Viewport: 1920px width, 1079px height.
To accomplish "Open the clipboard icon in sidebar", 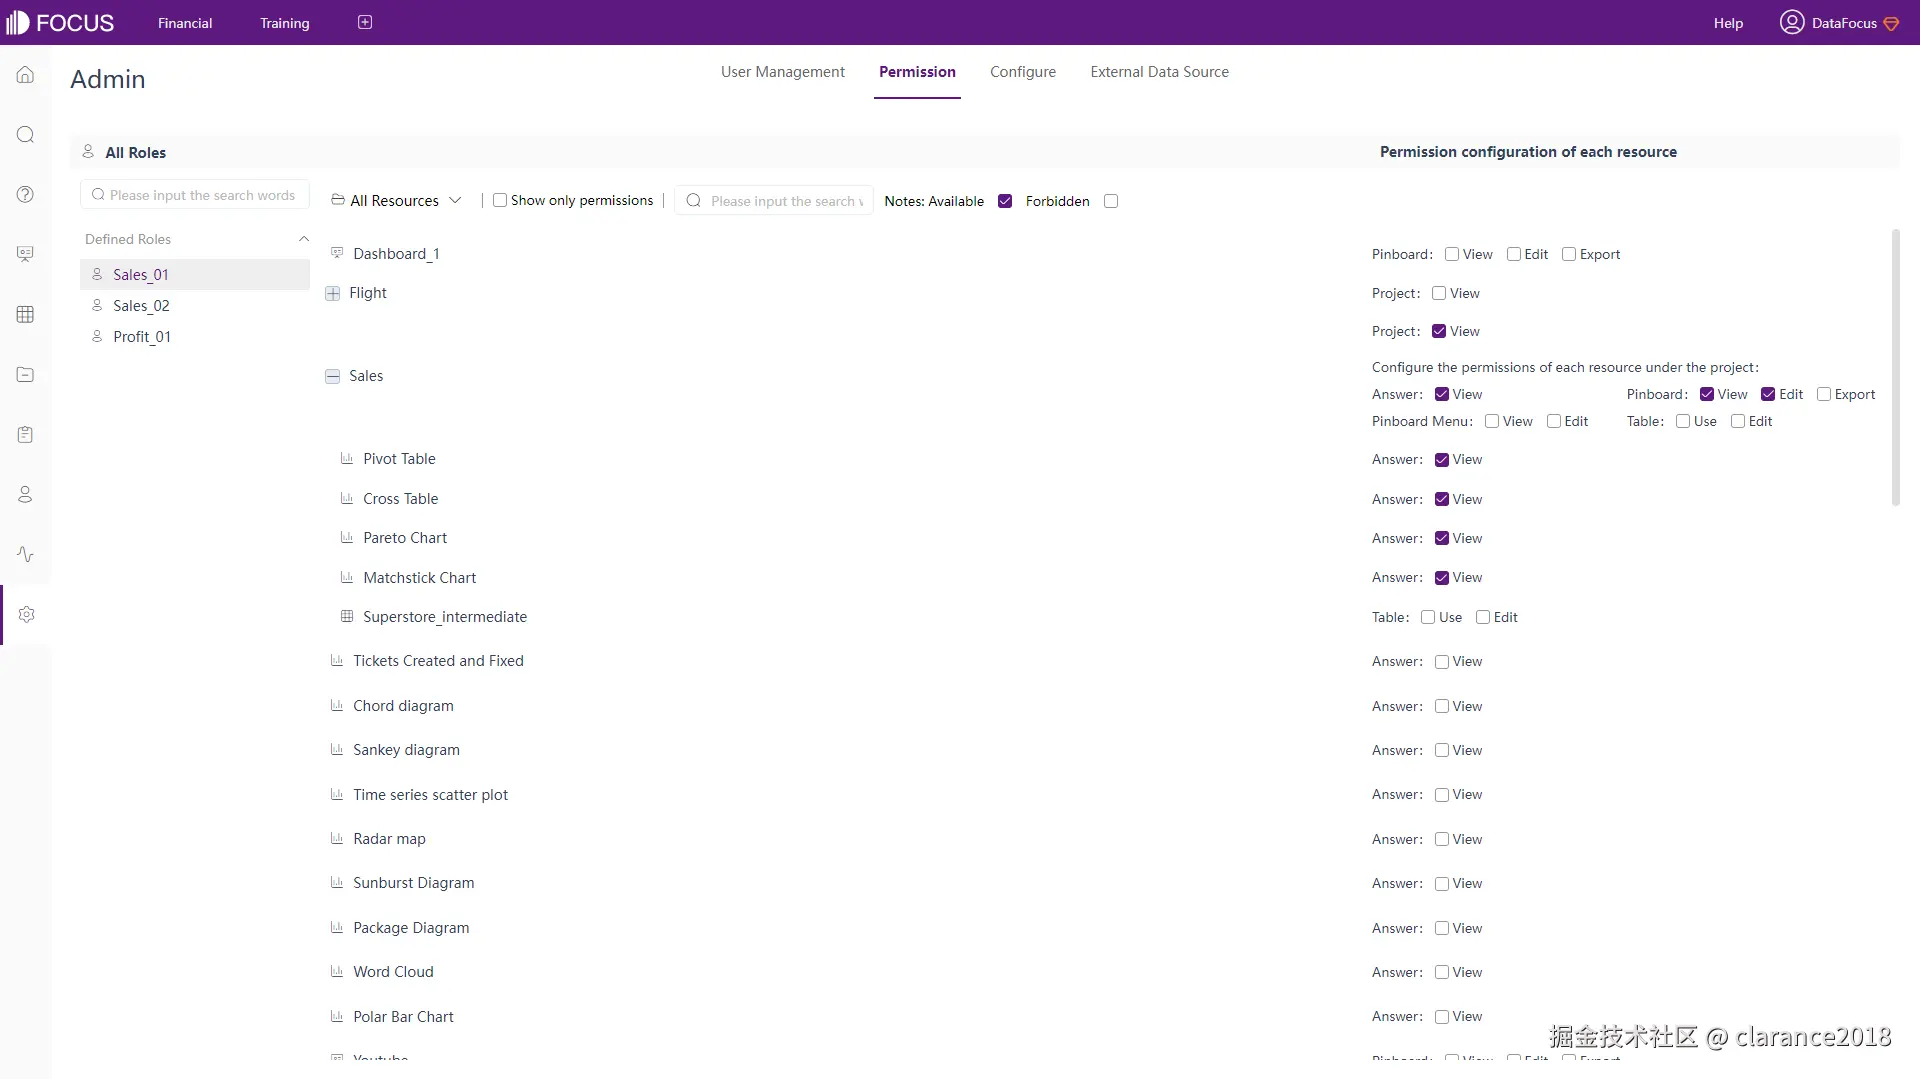I will [26, 434].
